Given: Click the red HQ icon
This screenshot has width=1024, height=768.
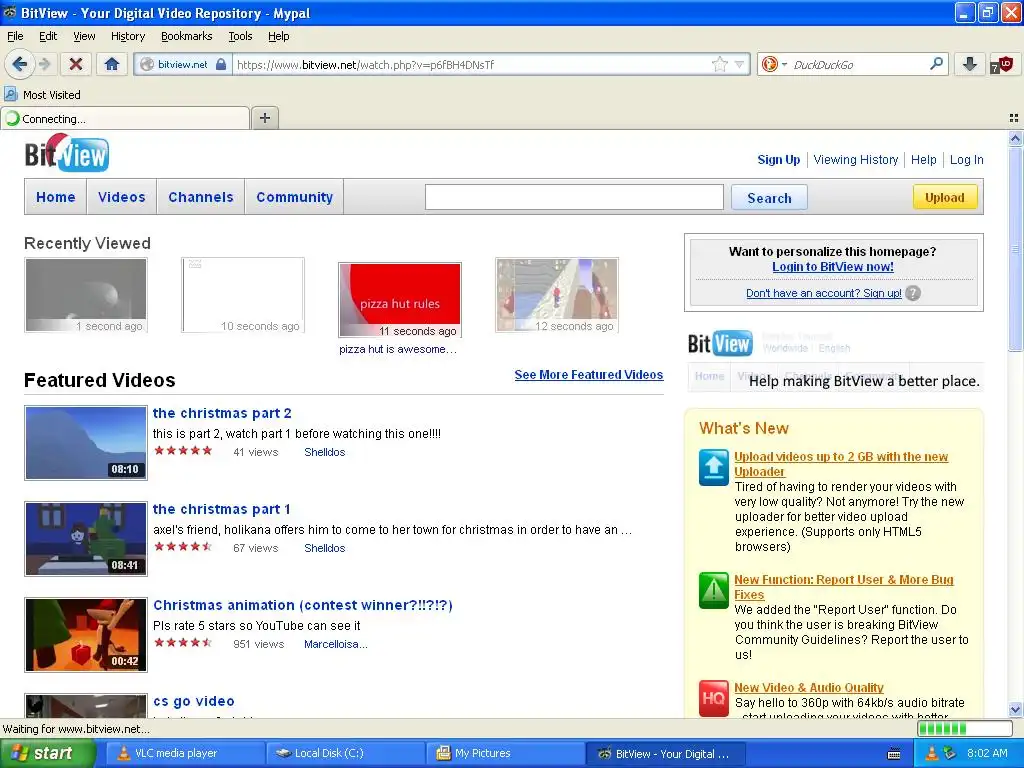Looking at the screenshot, I should pos(713,698).
